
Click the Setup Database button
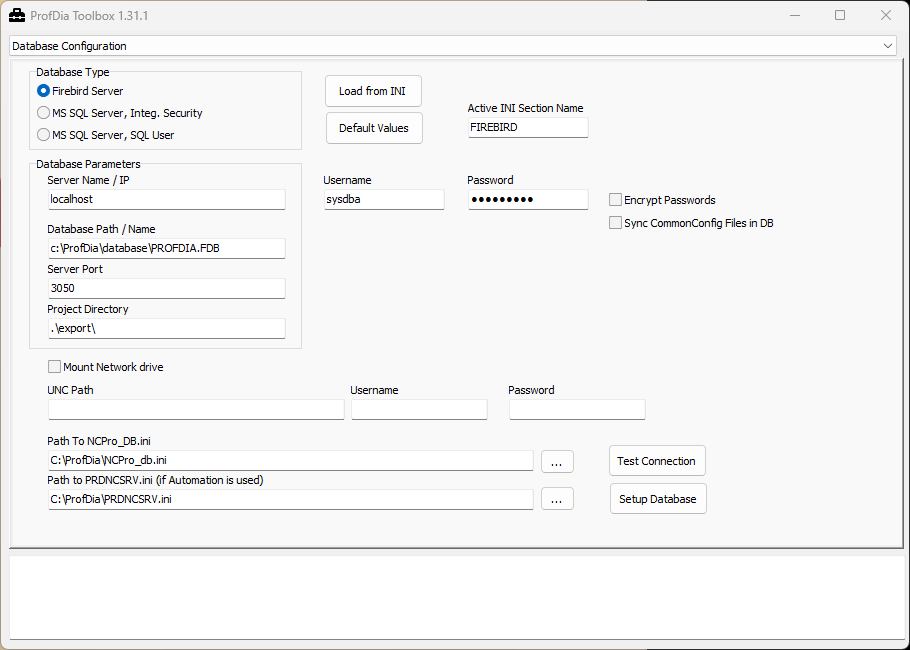click(x=657, y=499)
